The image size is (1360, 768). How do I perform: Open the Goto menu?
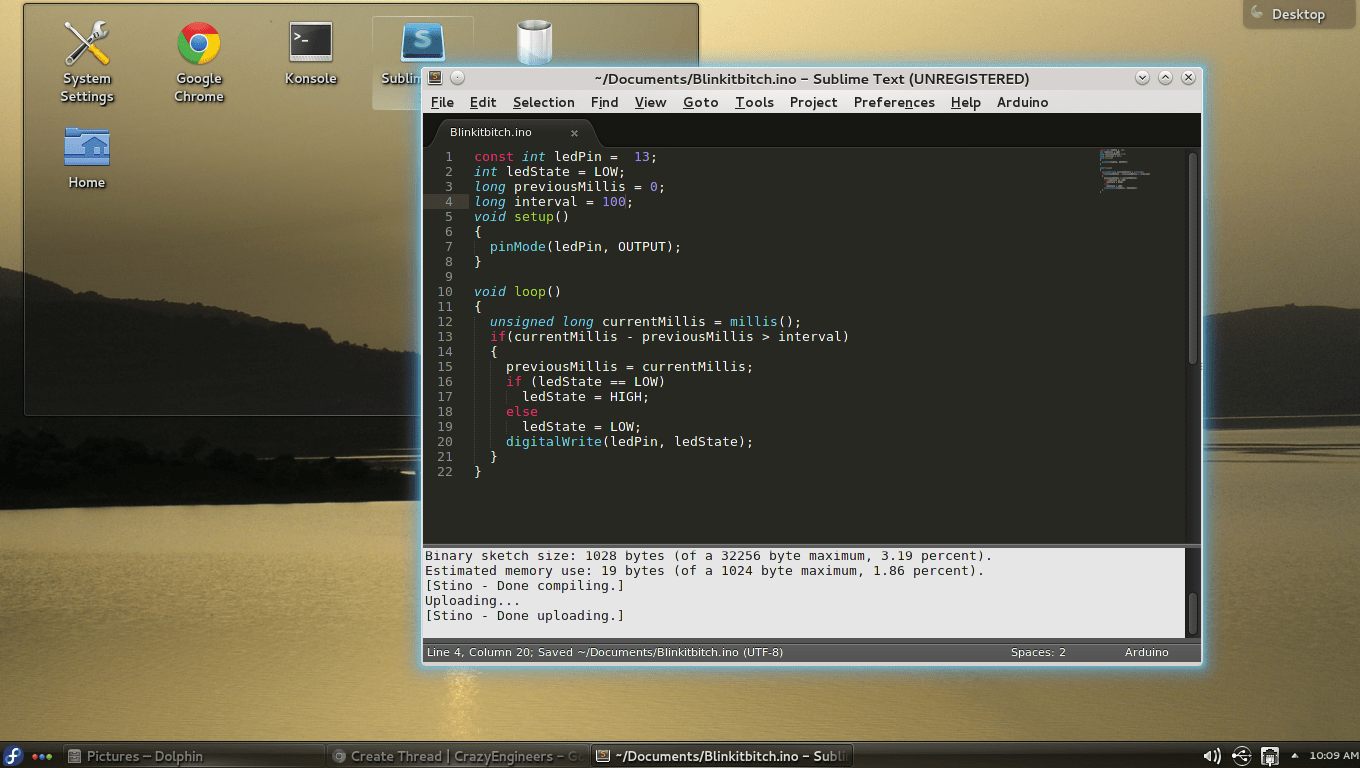tap(701, 102)
